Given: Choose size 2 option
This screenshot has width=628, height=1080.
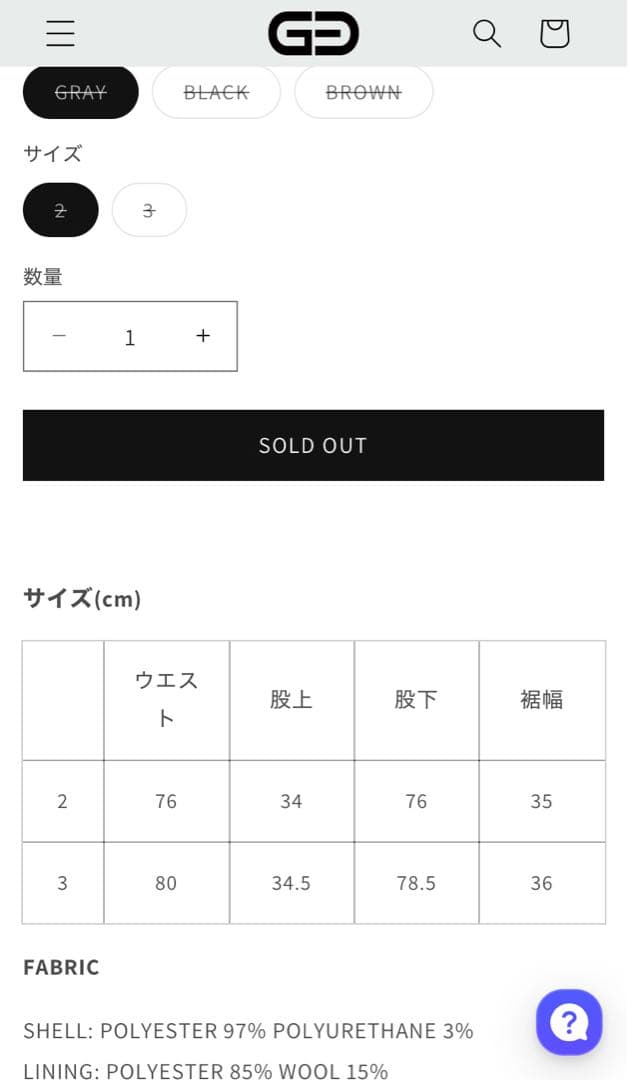Looking at the screenshot, I should [61, 210].
